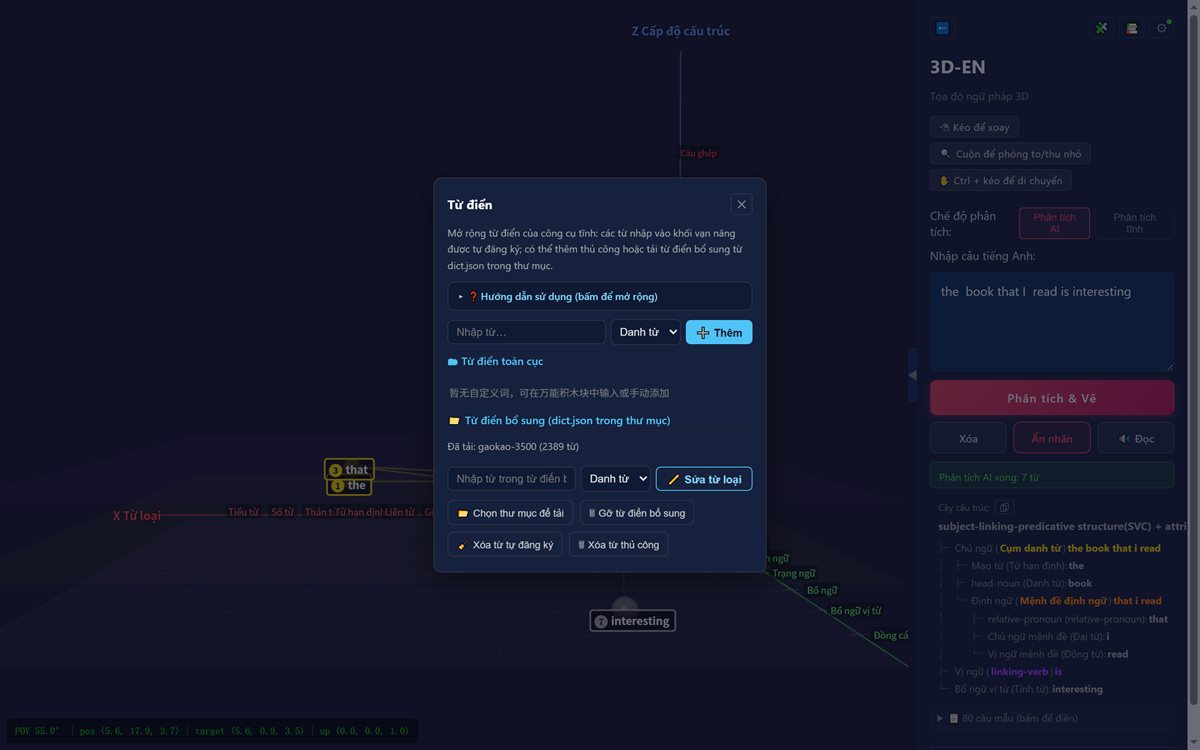Click the 'Phân tích AI xong: 7 từ' status

pos(1052,477)
